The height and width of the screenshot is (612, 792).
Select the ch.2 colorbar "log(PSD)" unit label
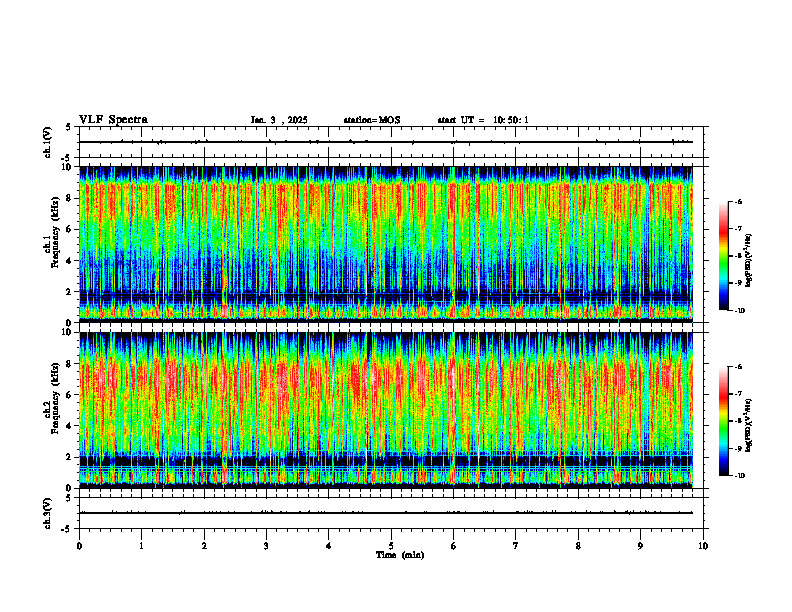[749, 425]
